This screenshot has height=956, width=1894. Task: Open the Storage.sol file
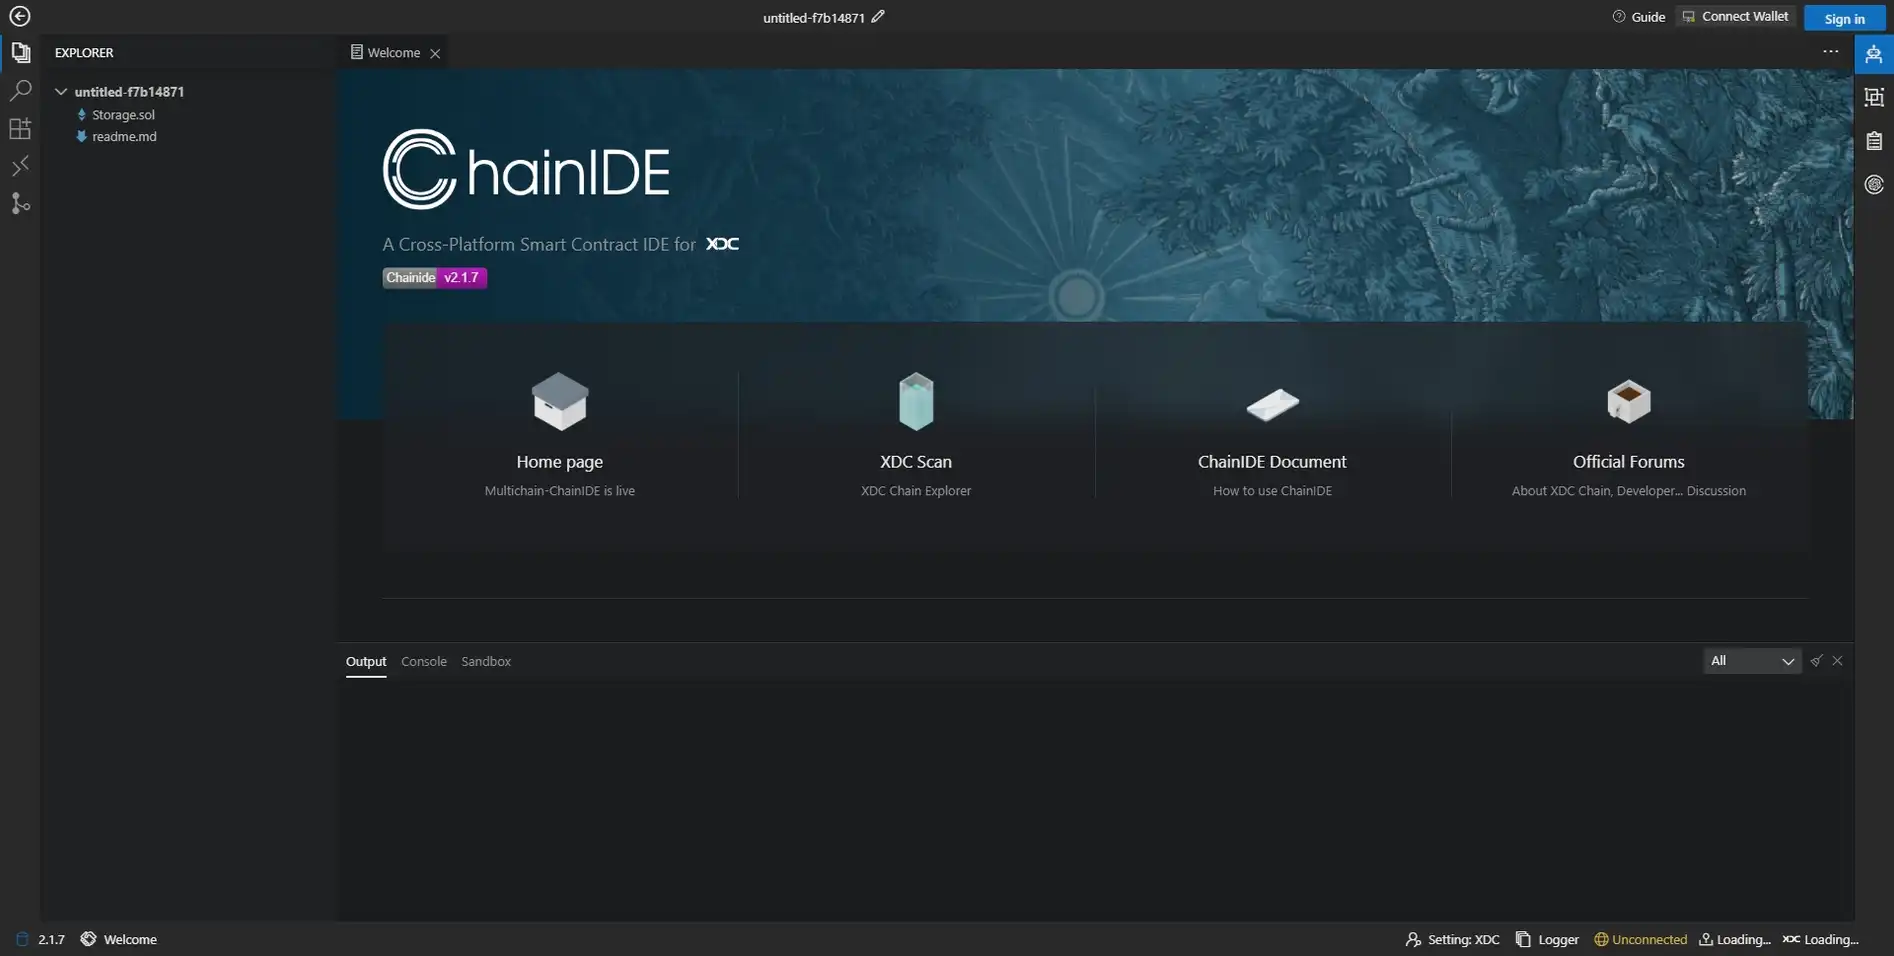click(x=123, y=115)
